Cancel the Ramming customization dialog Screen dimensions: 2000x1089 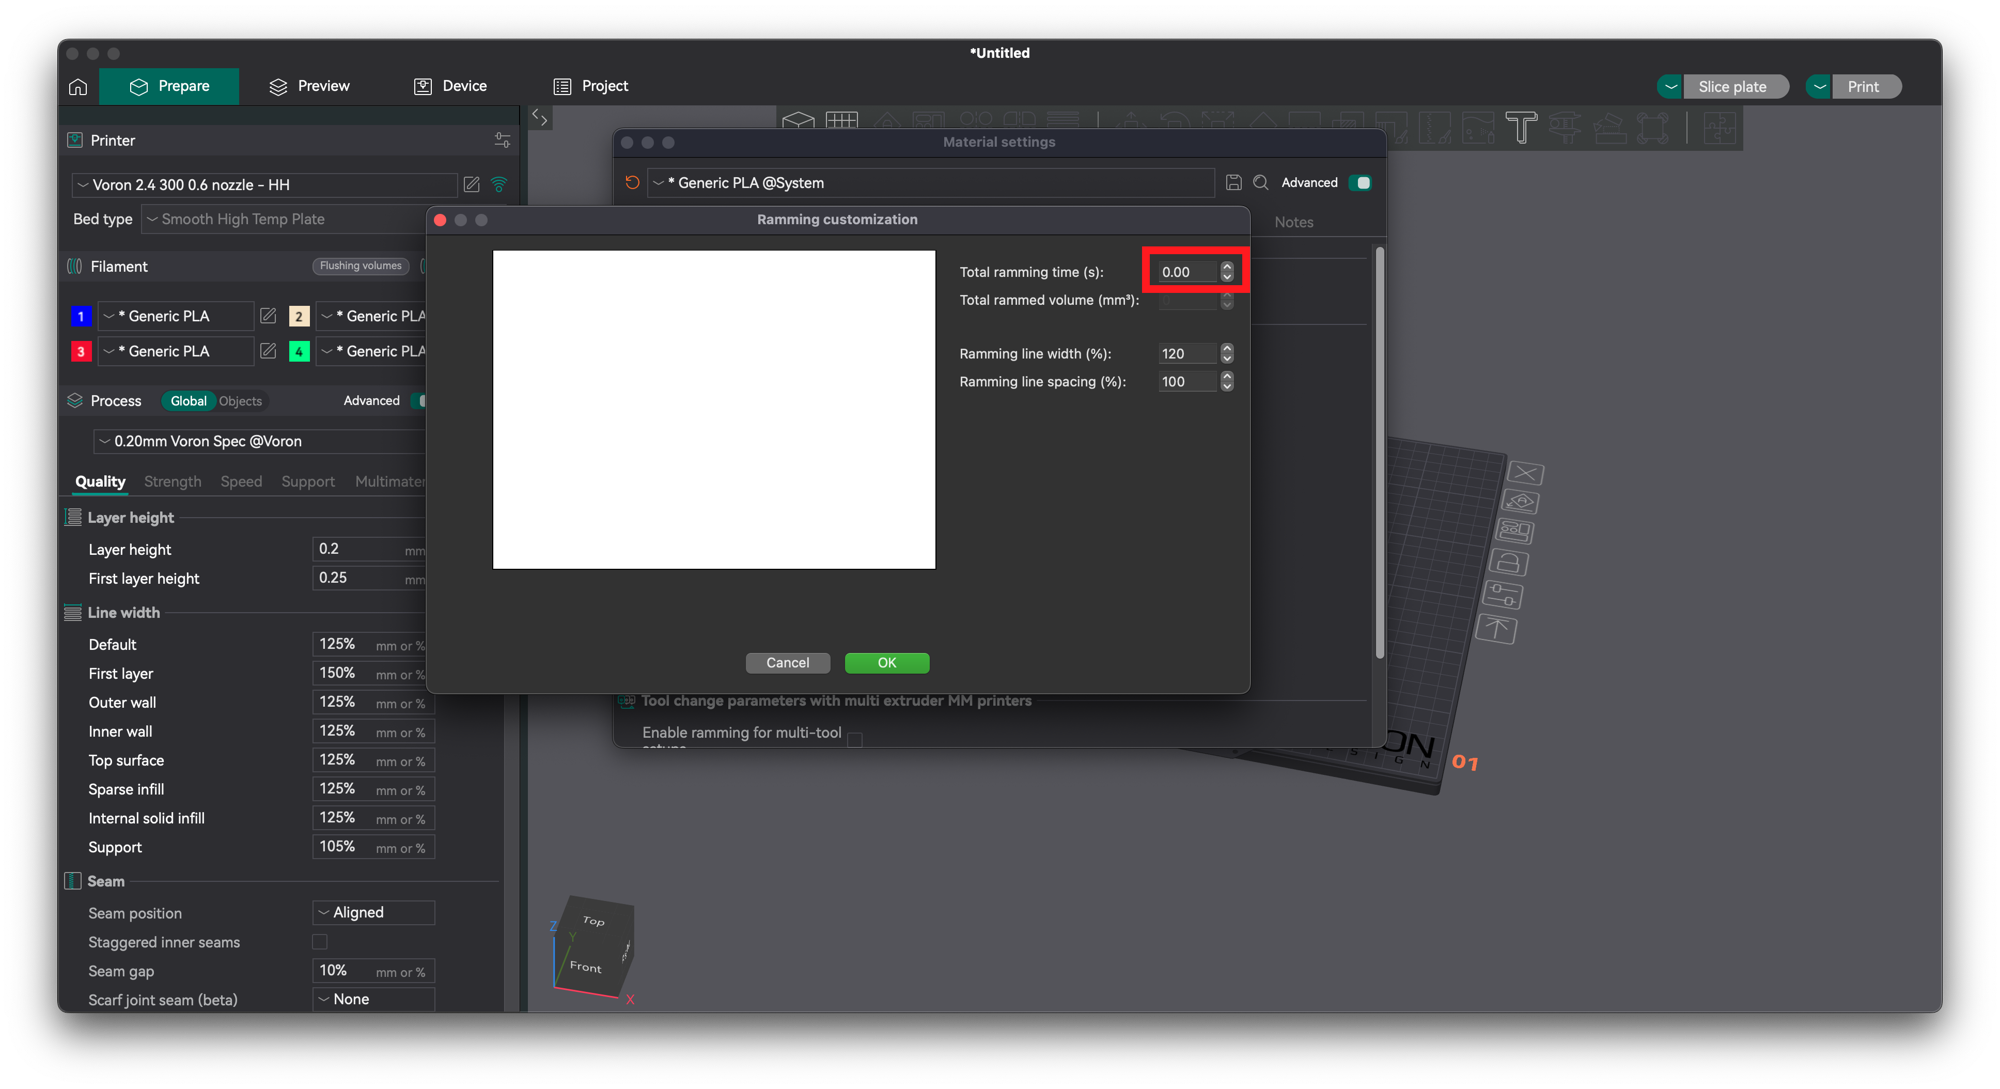(x=788, y=663)
